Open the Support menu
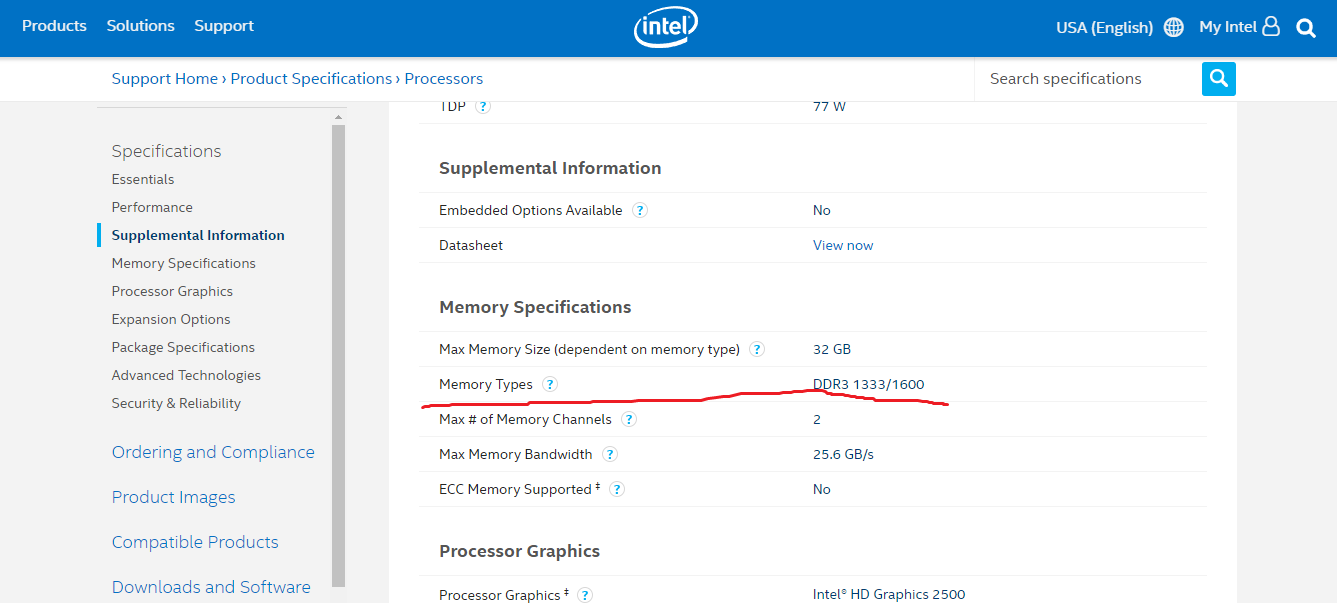Viewport: 1337px width, 603px height. (x=224, y=26)
